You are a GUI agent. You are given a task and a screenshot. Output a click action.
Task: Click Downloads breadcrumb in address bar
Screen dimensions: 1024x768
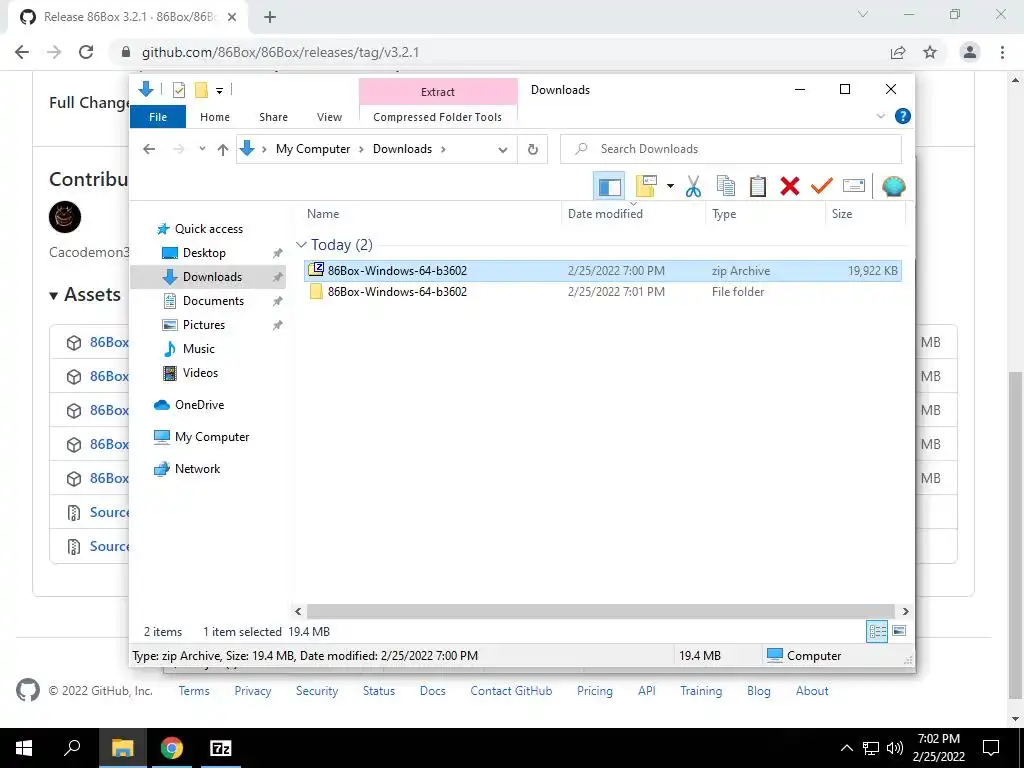pos(402,149)
